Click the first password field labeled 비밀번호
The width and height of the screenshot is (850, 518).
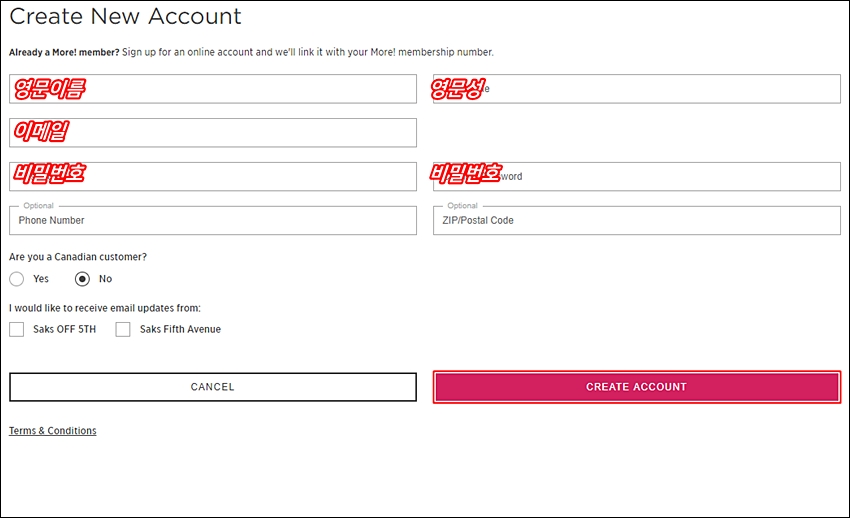pyautogui.click(x=212, y=177)
